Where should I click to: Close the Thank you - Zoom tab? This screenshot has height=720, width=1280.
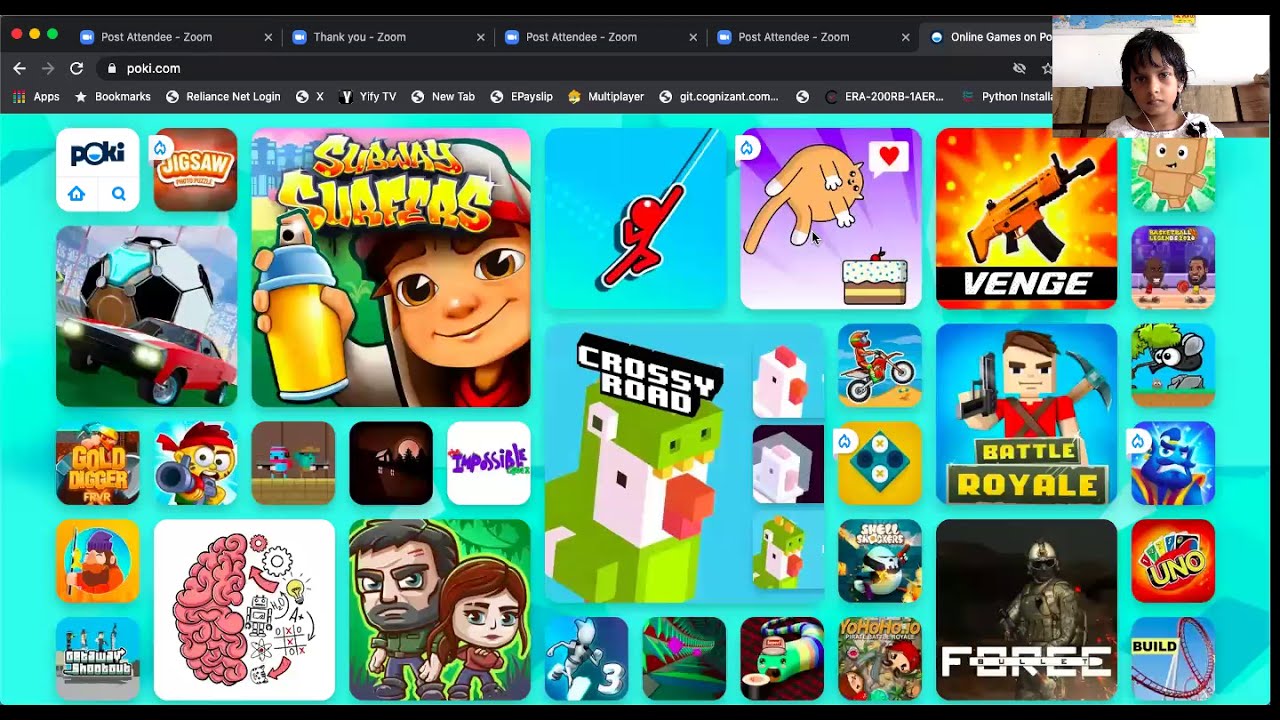(480, 37)
